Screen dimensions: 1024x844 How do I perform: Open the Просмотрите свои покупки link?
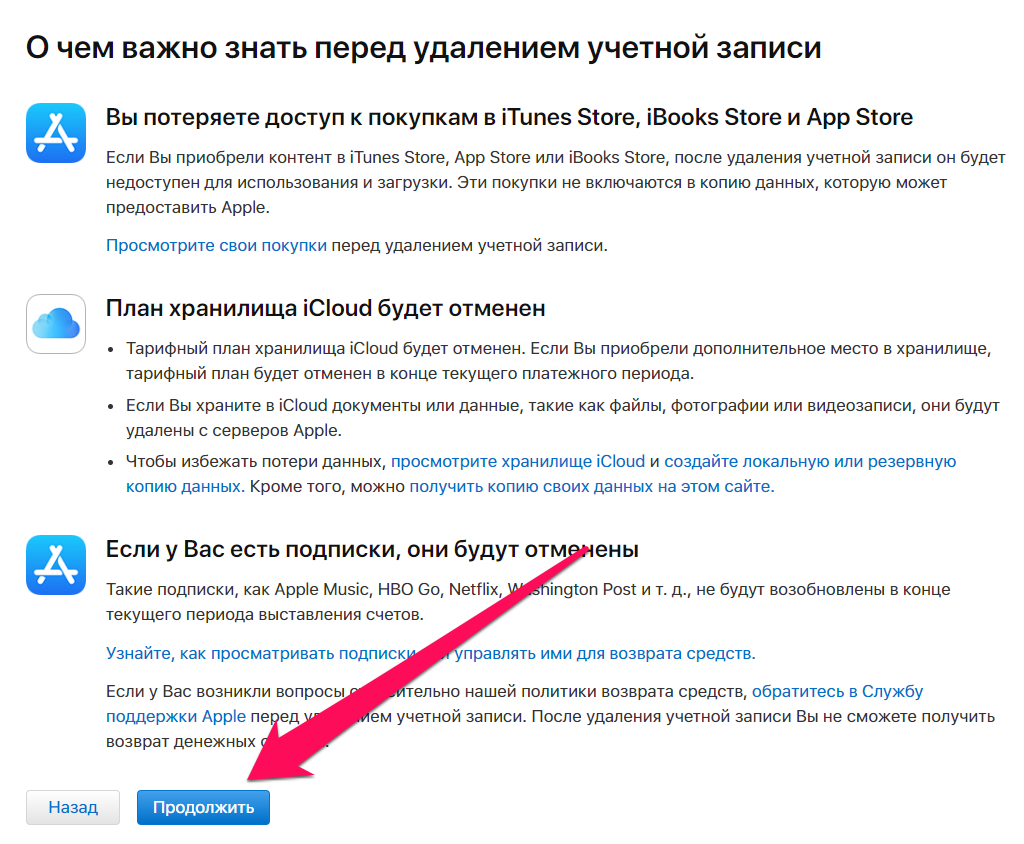(216, 245)
